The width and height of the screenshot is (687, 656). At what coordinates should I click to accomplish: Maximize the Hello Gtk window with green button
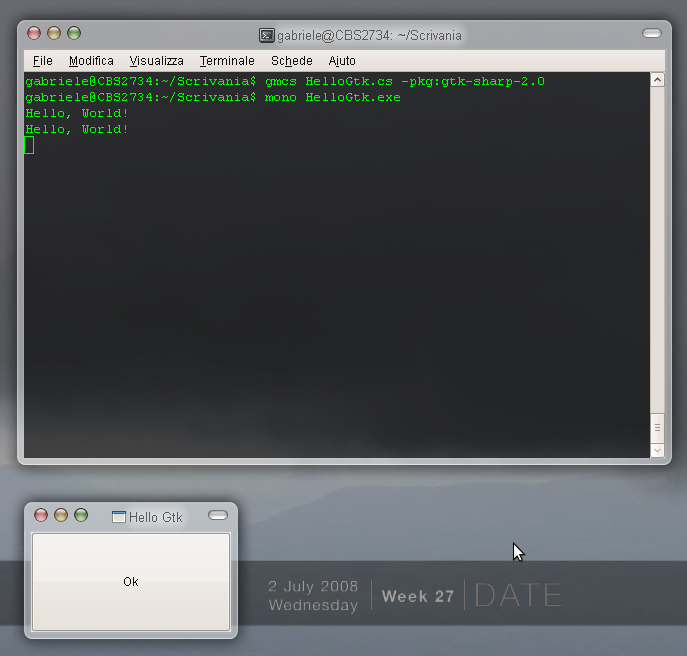(81, 516)
